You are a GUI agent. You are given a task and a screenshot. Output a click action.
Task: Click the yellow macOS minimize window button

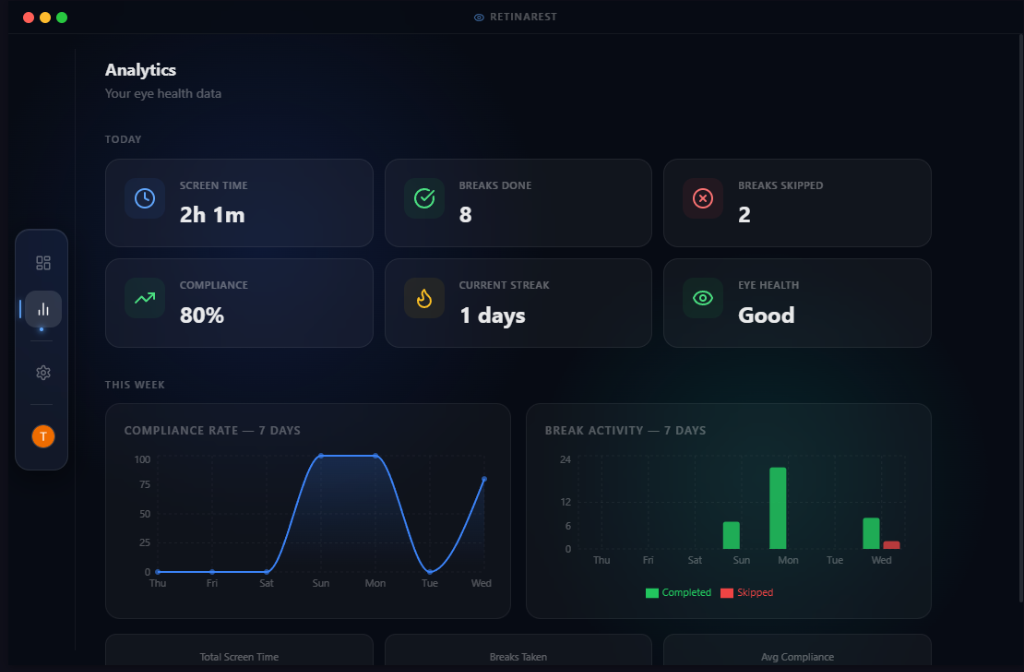[45, 18]
